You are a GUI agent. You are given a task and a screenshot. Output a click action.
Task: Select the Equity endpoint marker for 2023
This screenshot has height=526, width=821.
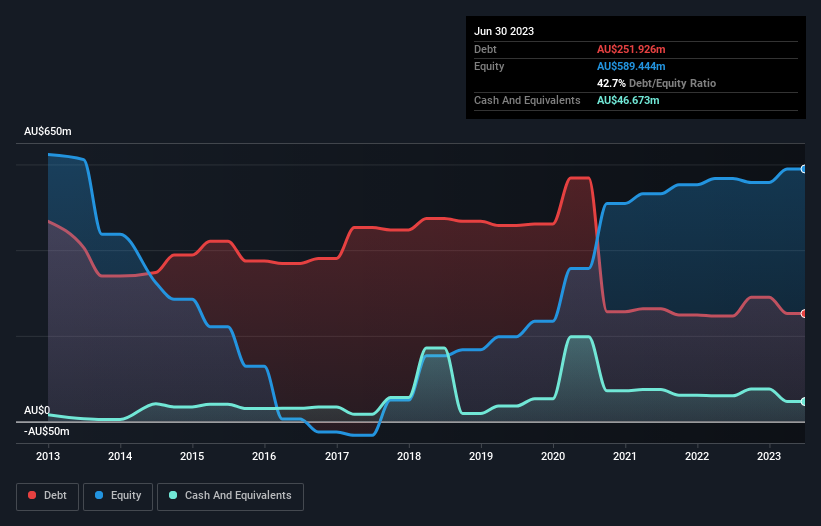804,169
